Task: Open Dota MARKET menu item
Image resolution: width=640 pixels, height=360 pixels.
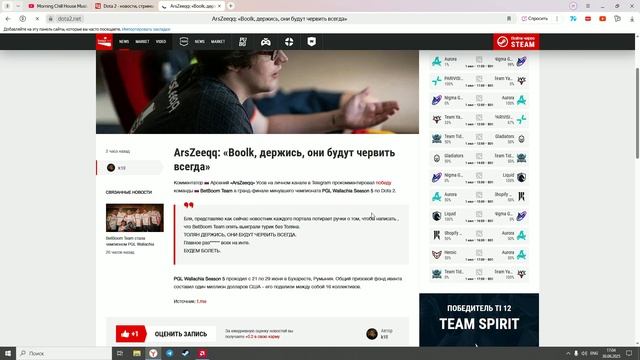Action: pyautogui.click(x=142, y=42)
